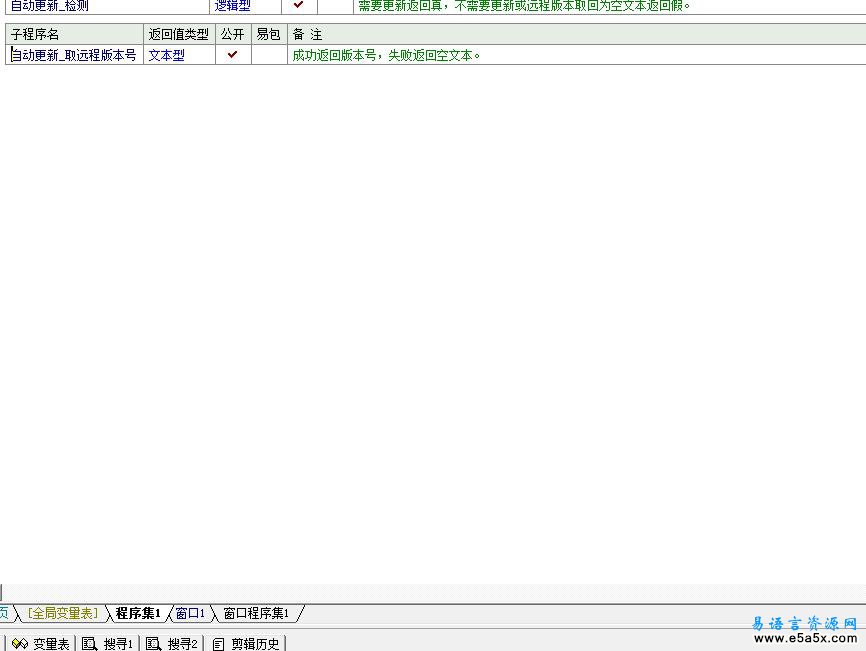Click remark 成功返回版本号，失败返回空文本

(386, 55)
